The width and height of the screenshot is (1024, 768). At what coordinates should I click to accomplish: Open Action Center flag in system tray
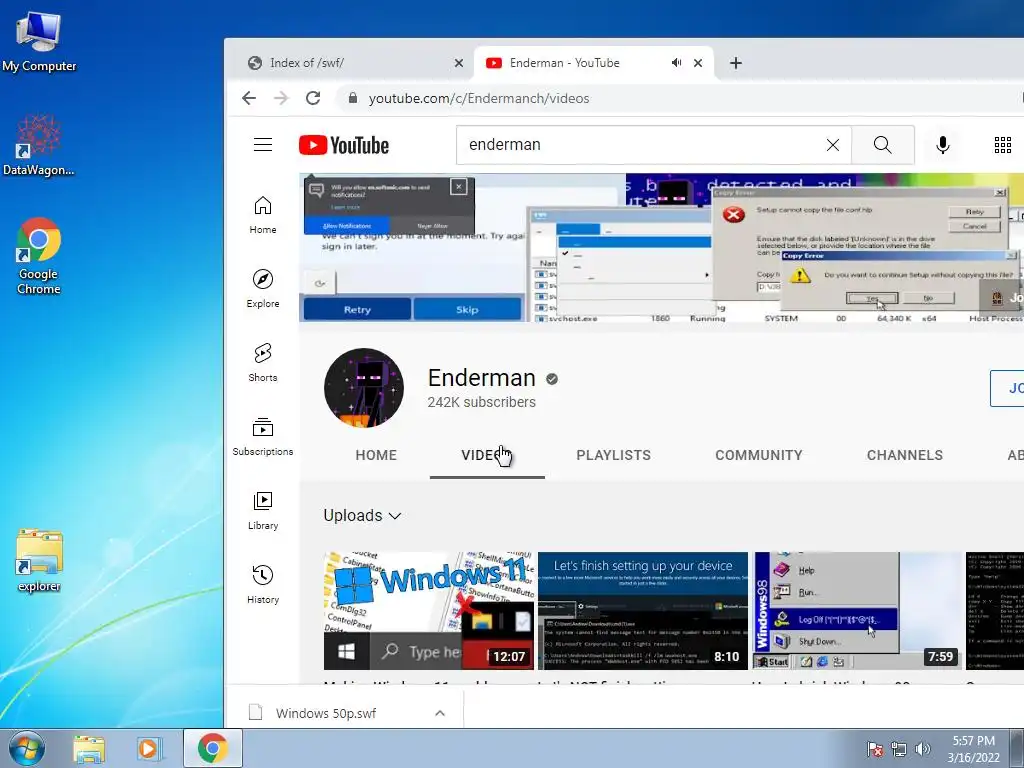pyautogui.click(x=874, y=749)
